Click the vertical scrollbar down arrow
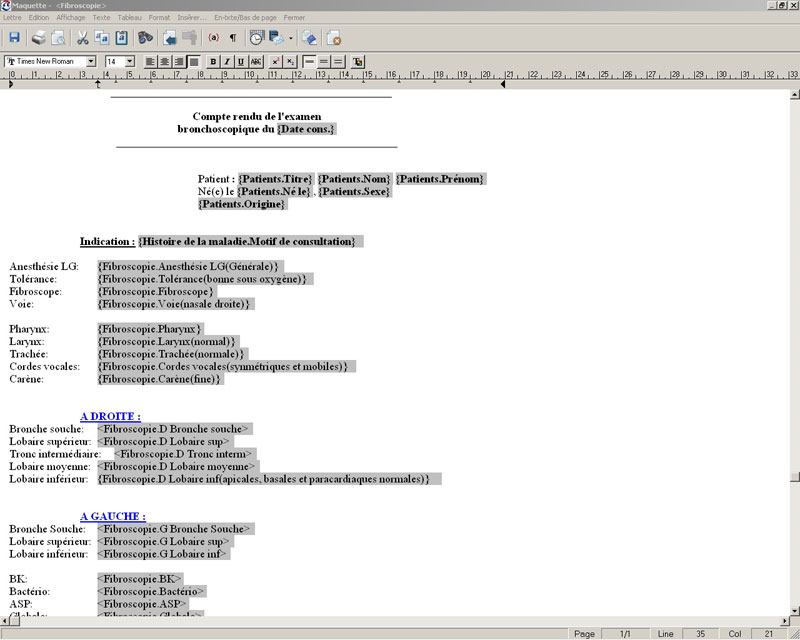This screenshot has height=640, width=800. tap(794, 610)
